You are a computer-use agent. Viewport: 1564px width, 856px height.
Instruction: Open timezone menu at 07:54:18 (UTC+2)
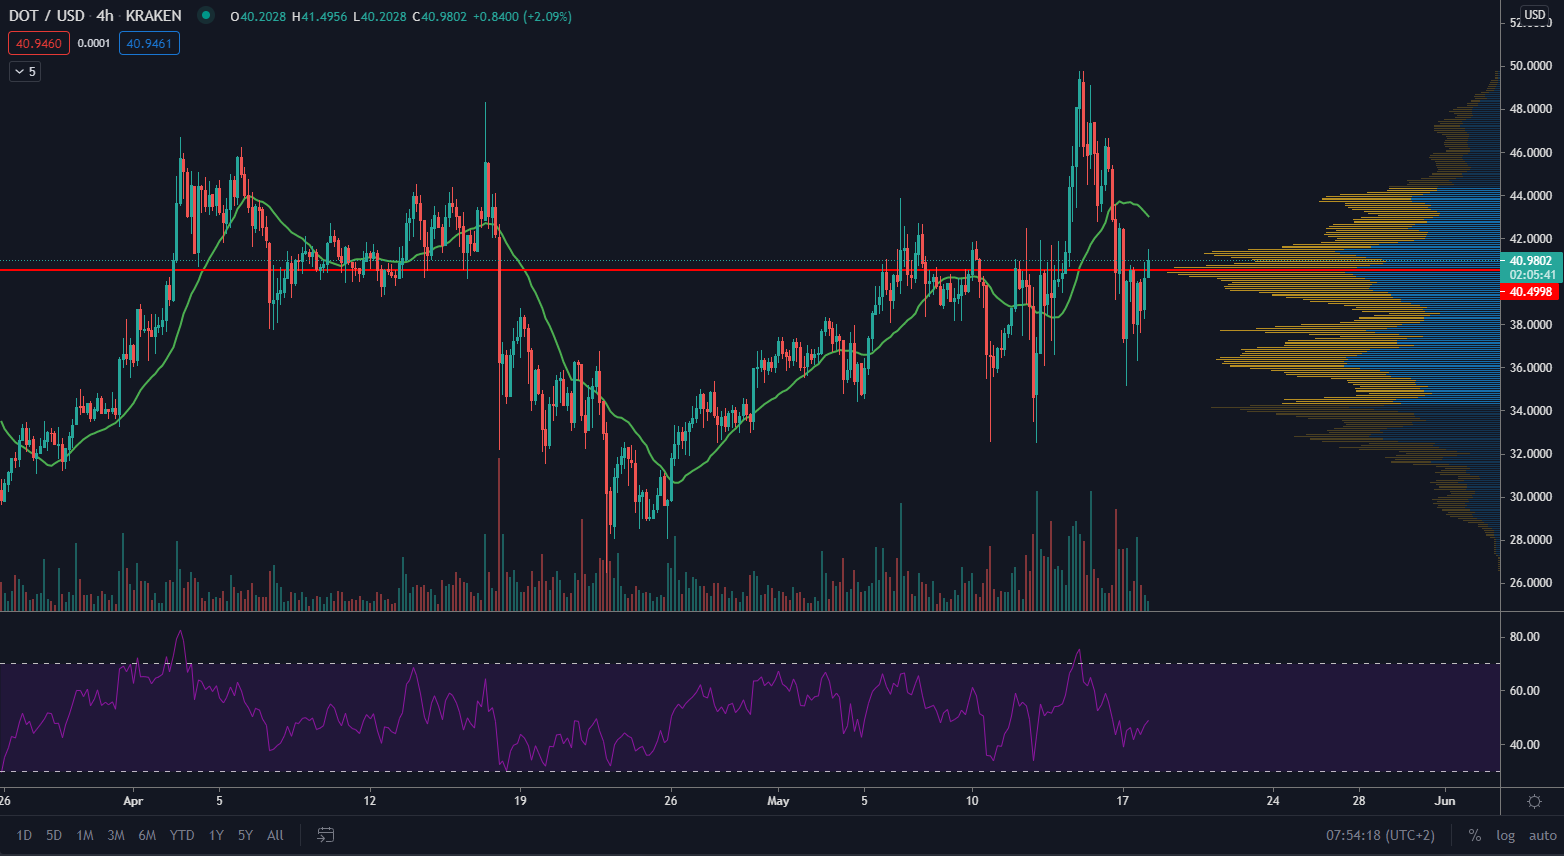[x=1380, y=835]
